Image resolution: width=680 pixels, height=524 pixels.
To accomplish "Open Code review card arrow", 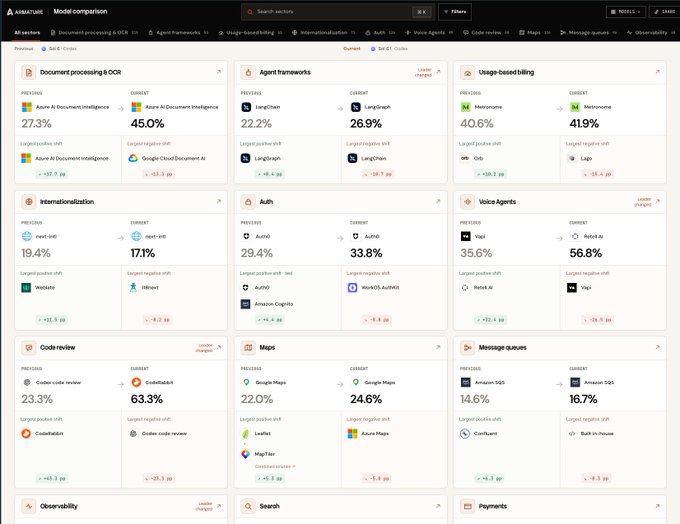I will pos(219,347).
